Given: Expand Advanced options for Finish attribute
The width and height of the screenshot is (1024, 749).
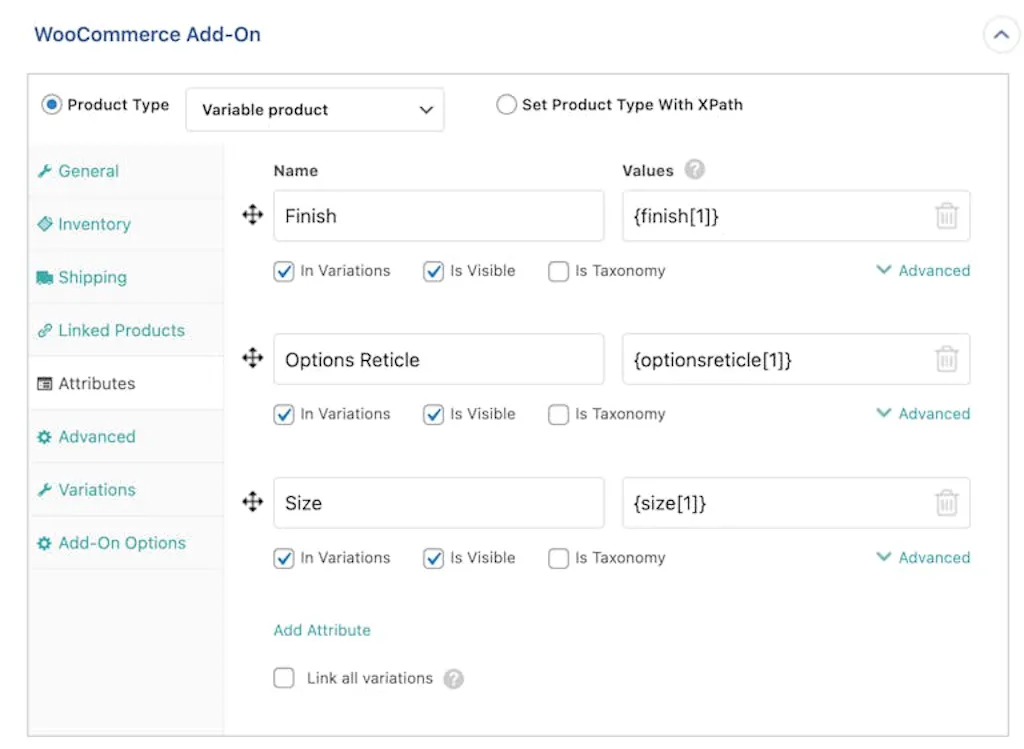Looking at the screenshot, I should (923, 270).
